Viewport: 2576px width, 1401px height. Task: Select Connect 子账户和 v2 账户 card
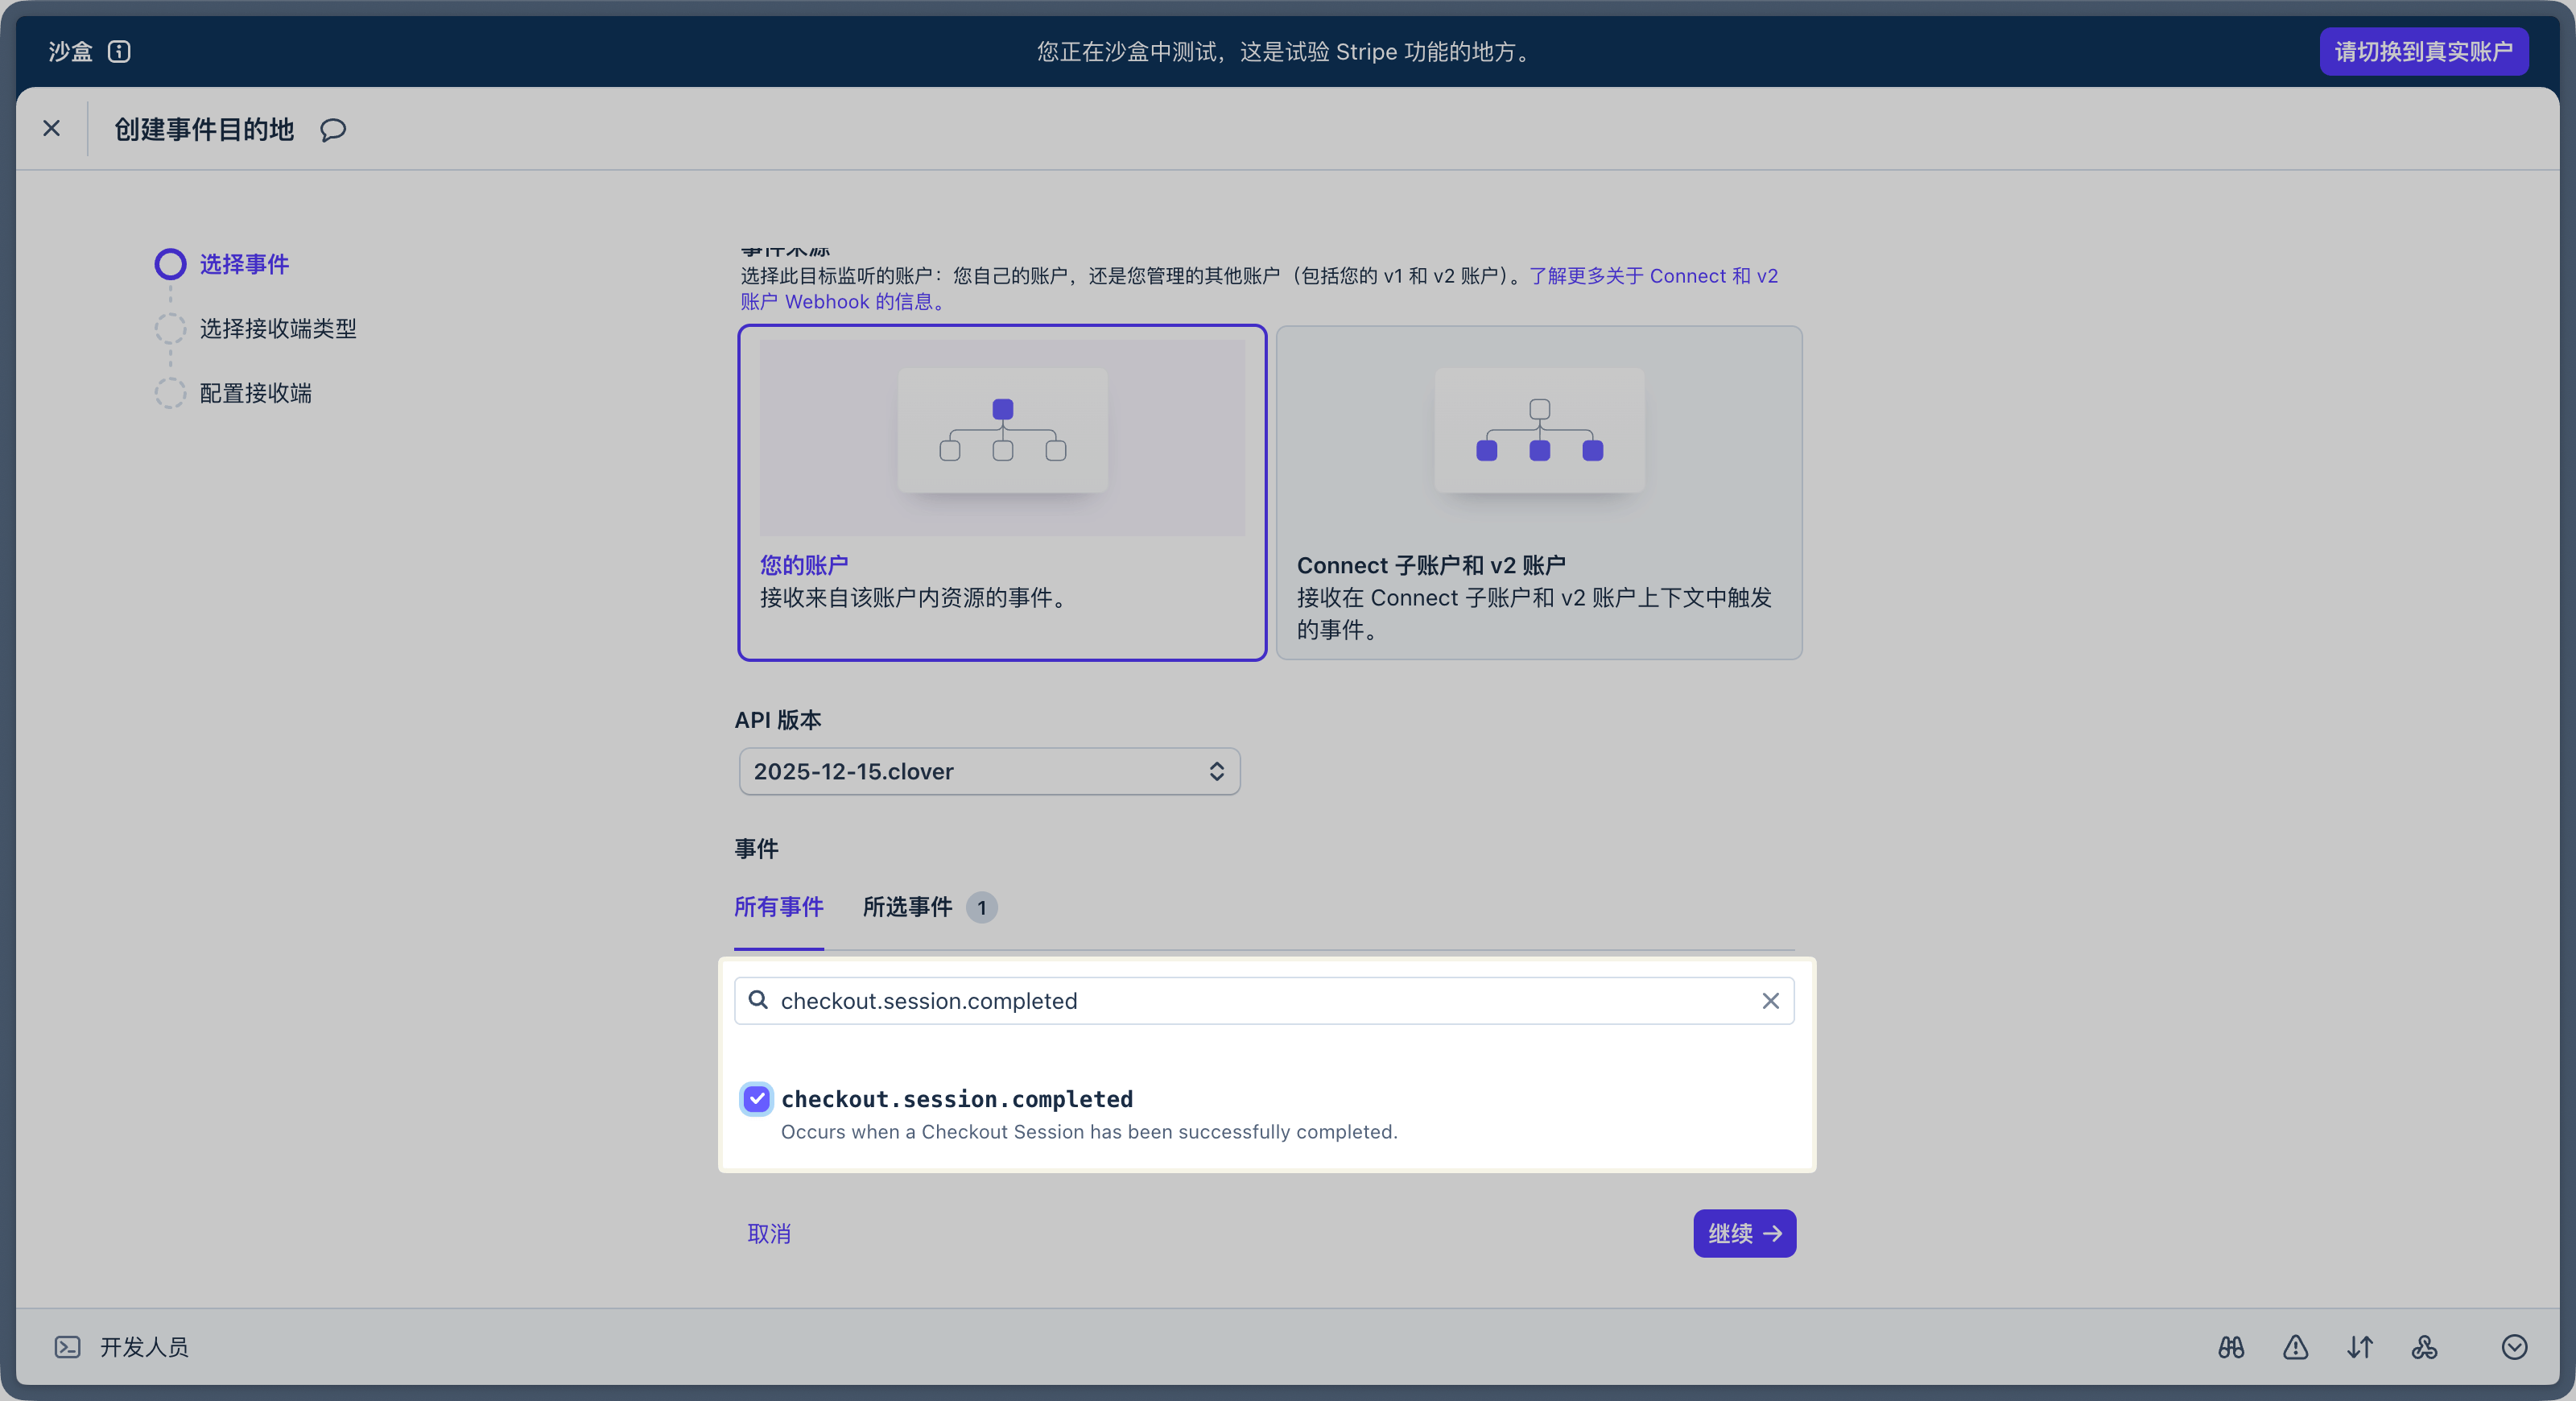pyautogui.click(x=1539, y=492)
